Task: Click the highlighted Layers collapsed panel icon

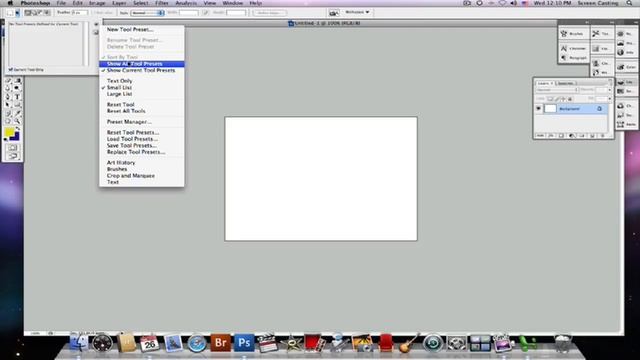Action: [620, 82]
